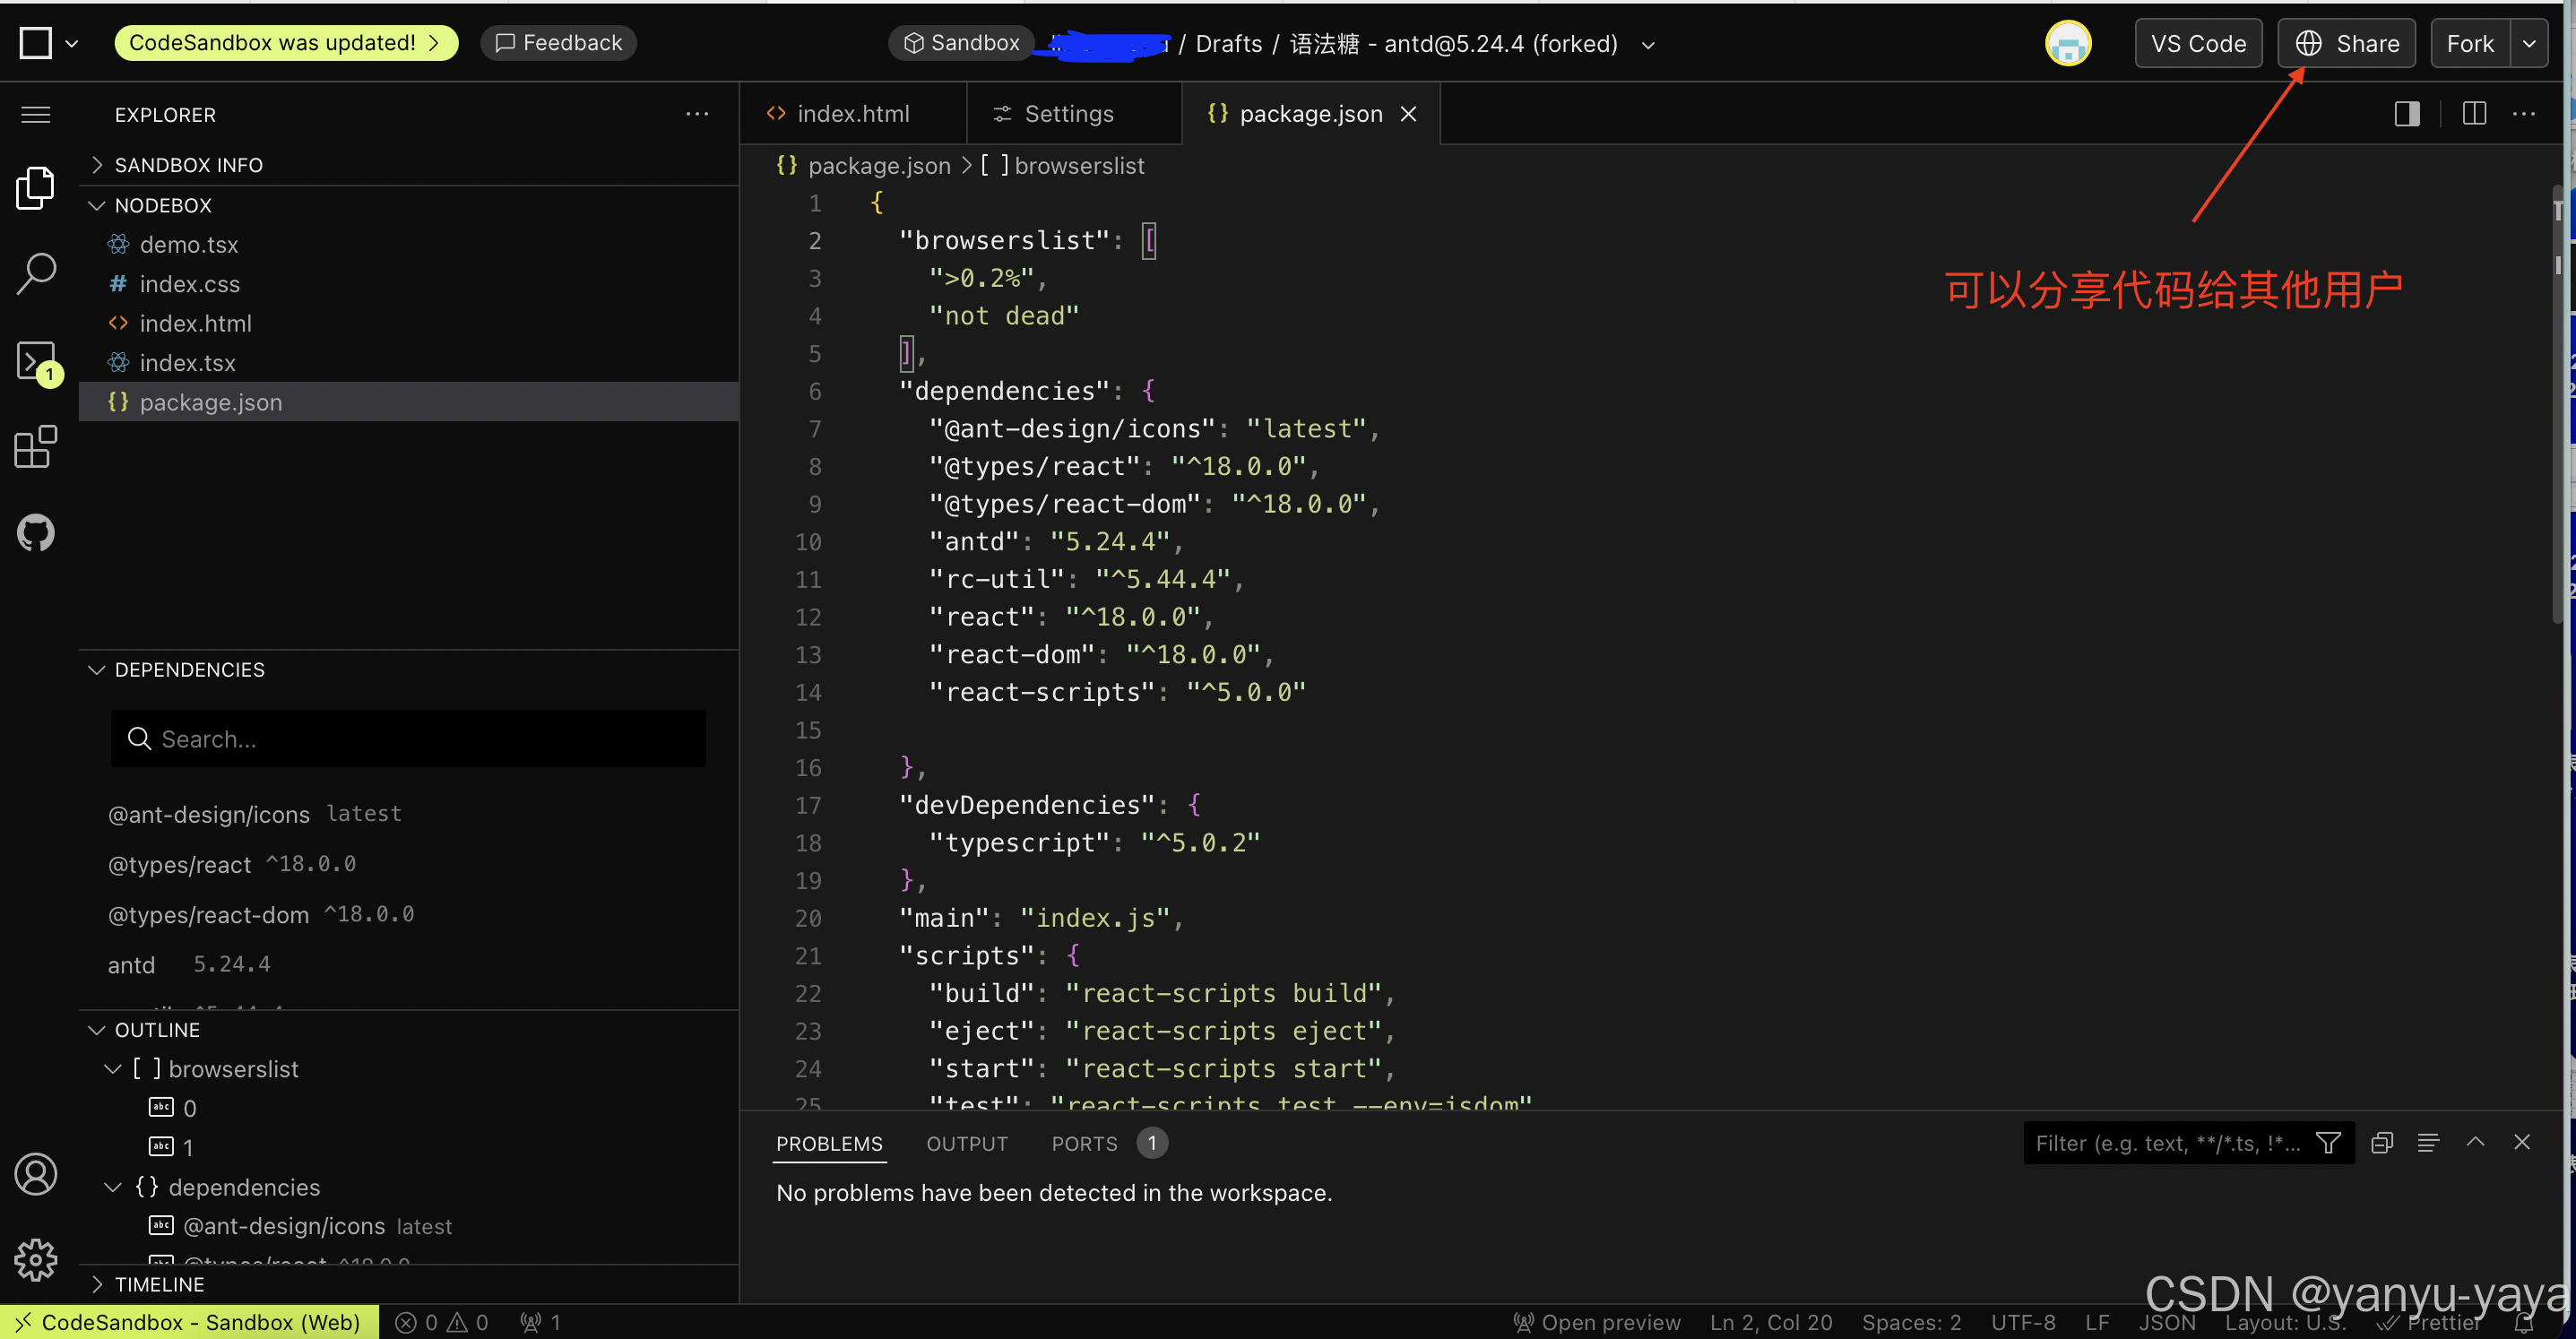The image size is (2576, 1339).
Task: Open the Extensions view icon
Action: [36, 447]
